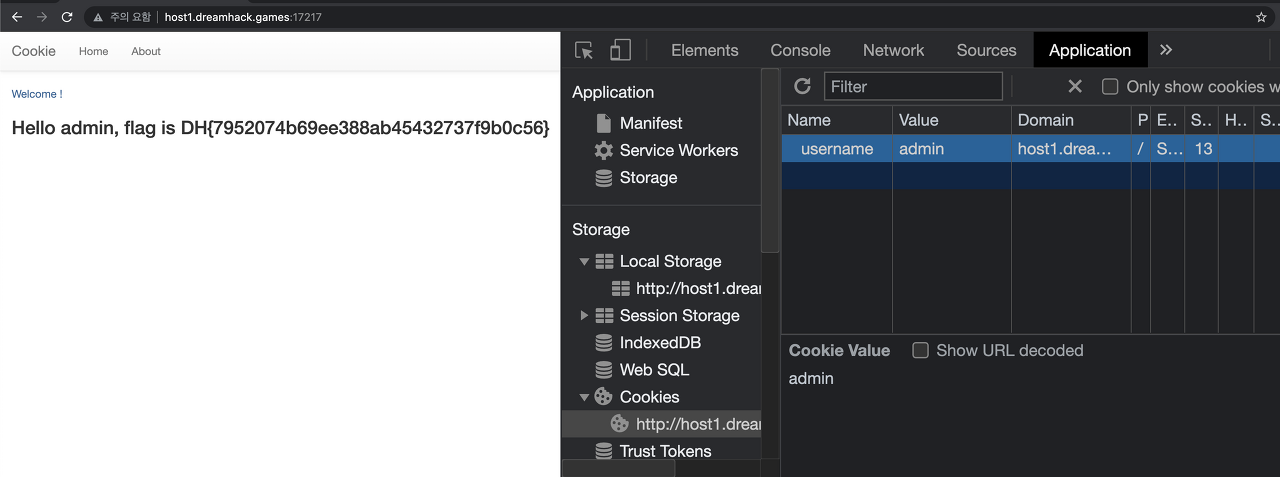Open the Manifest item
The height and width of the screenshot is (477, 1280).
tap(650, 123)
